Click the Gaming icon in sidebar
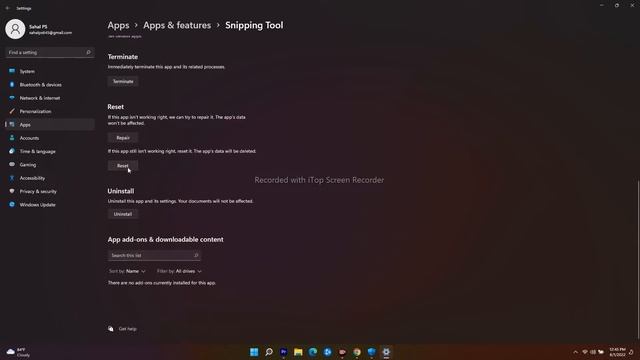This screenshot has height=360, width=640. click(x=12, y=164)
